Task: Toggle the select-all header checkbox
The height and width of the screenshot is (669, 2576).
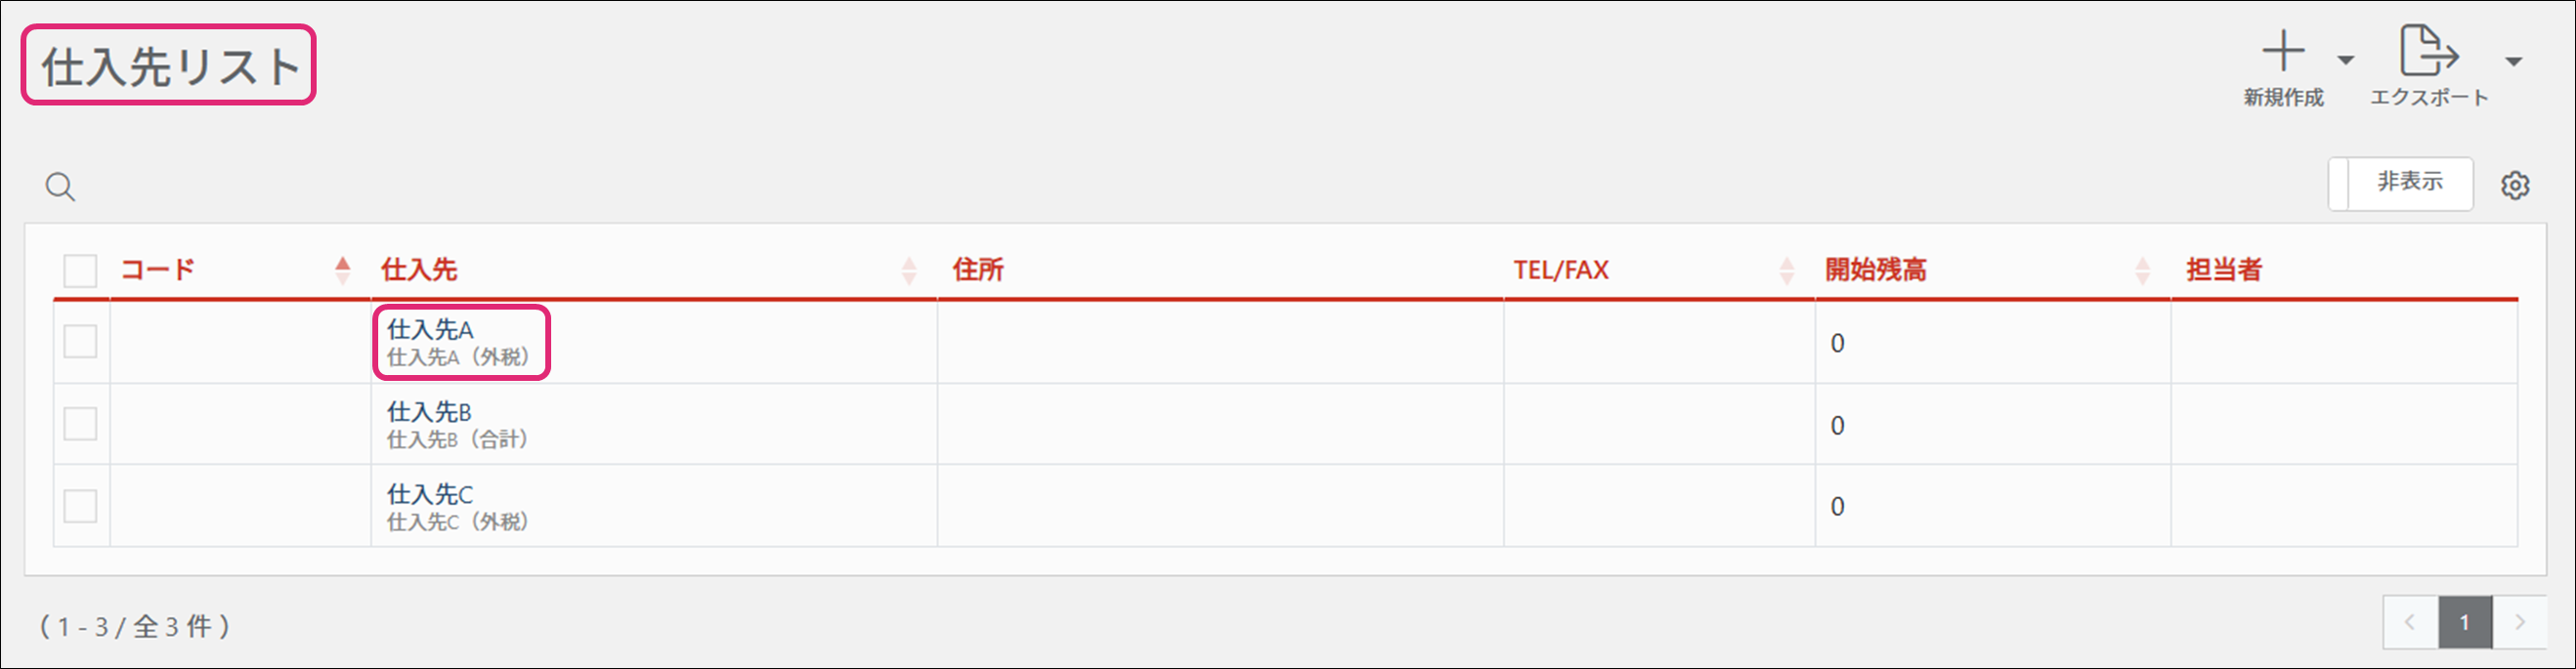Action: click(80, 270)
